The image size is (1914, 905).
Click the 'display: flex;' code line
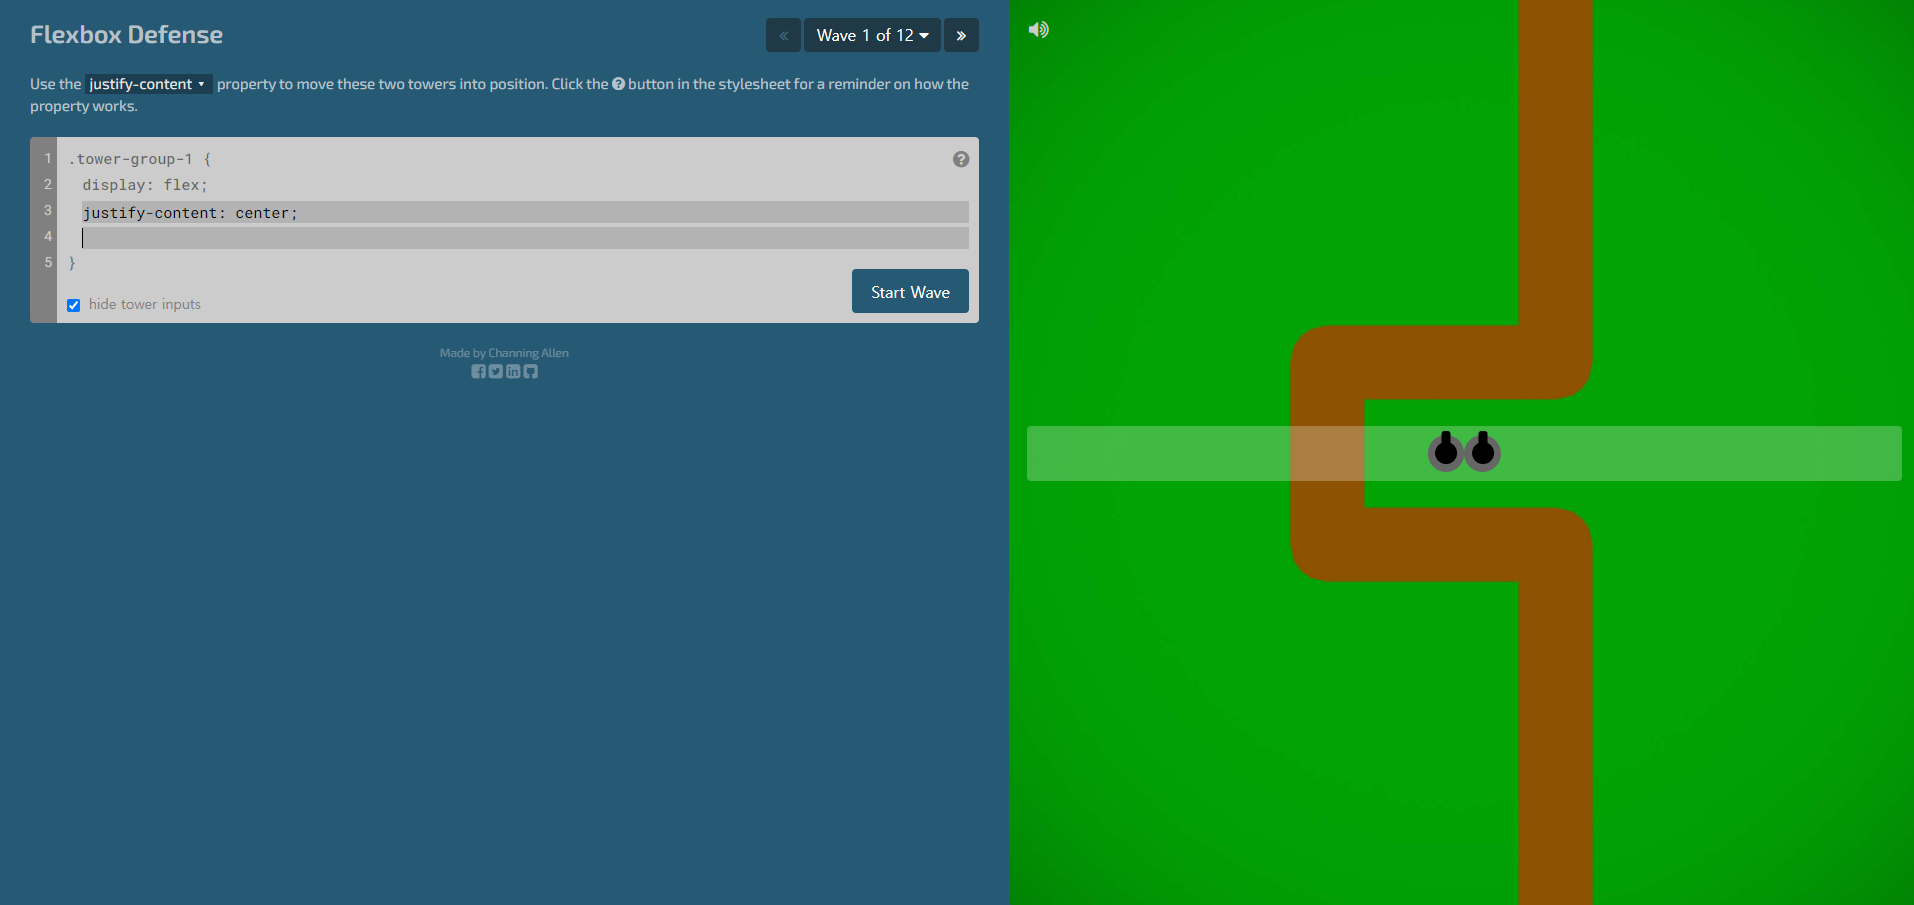[x=145, y=185]
